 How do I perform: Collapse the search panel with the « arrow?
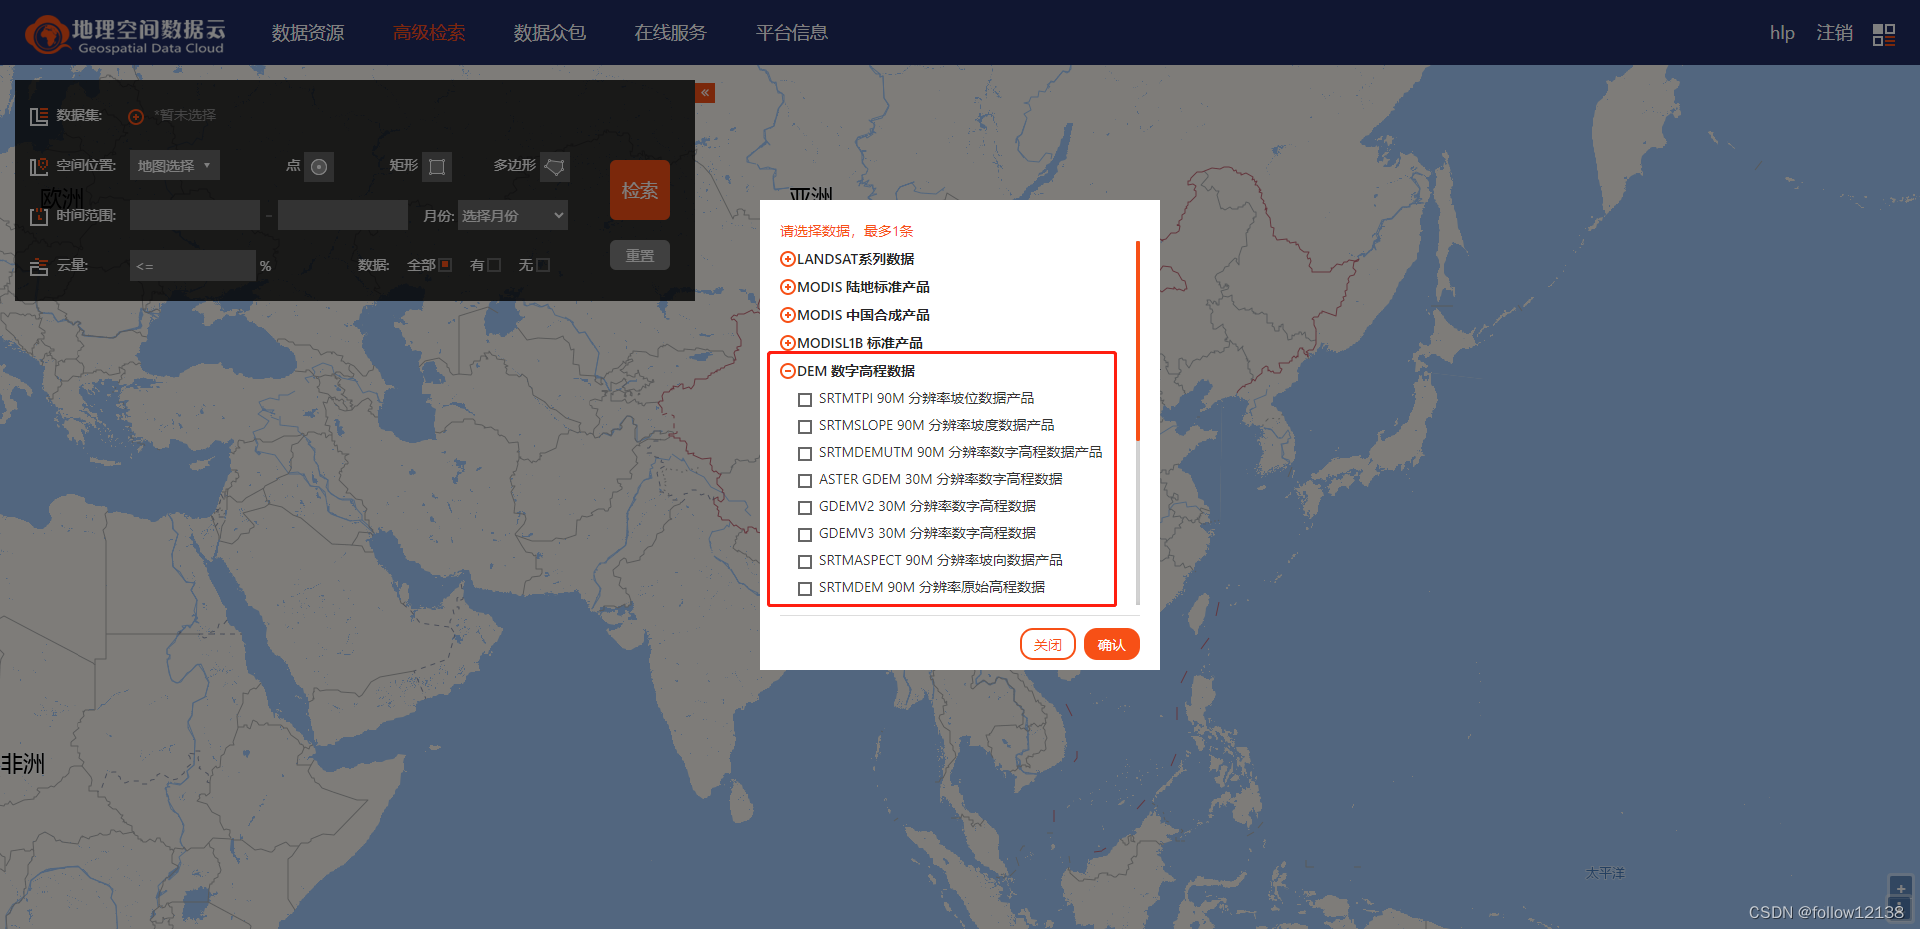click(x=705, y=92)
